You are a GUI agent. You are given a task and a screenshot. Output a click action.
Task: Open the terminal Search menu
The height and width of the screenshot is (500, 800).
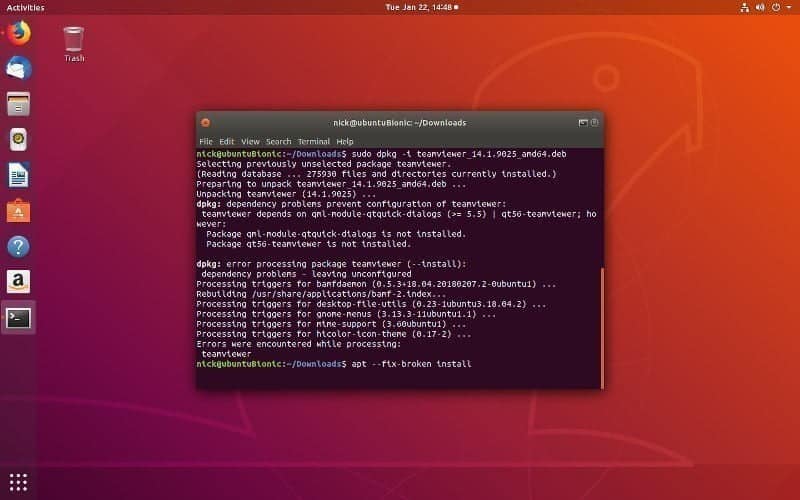[x=279, y=141]
